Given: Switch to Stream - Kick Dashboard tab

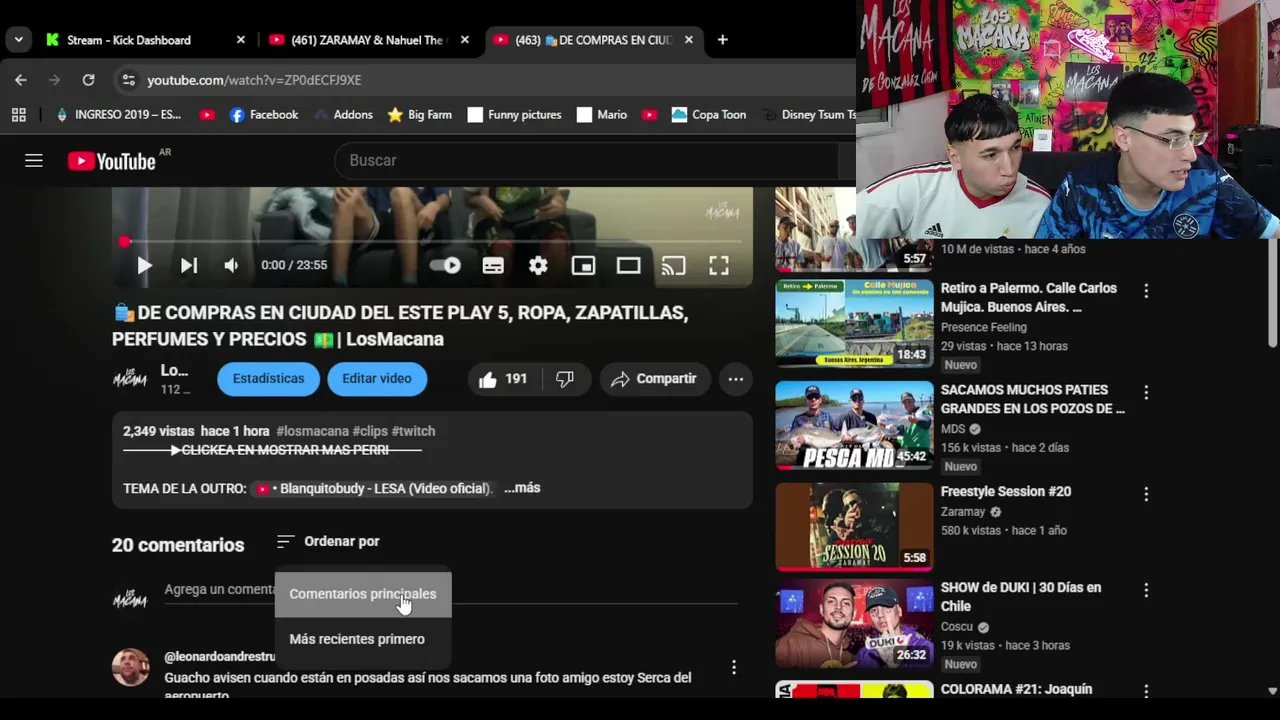Looking at the screenshot, I should click(129, 40).
